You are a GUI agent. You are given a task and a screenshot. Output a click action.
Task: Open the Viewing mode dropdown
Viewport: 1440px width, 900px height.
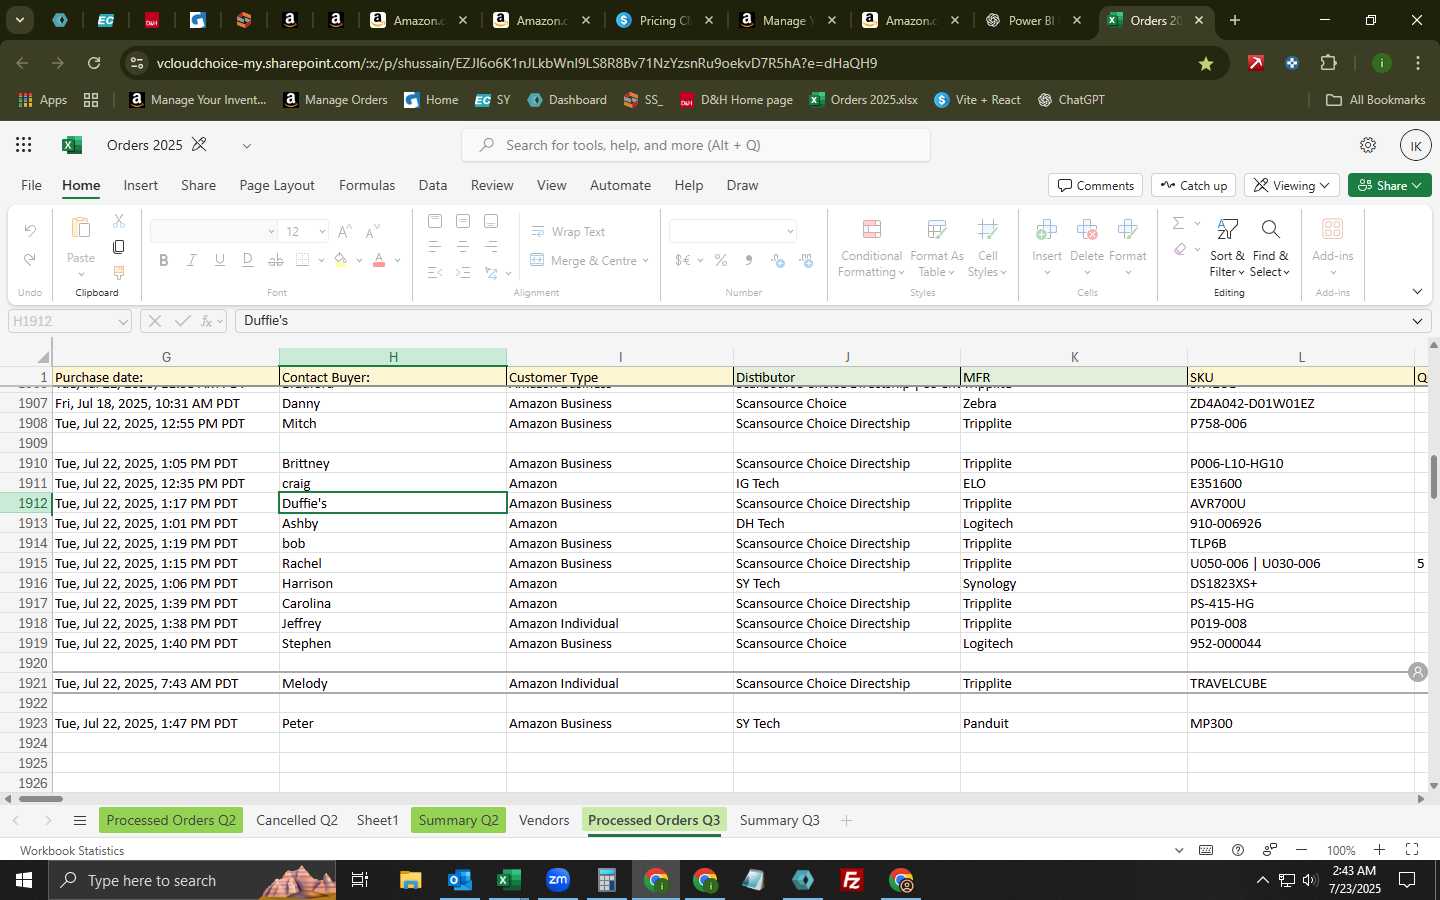[1292, 185]
